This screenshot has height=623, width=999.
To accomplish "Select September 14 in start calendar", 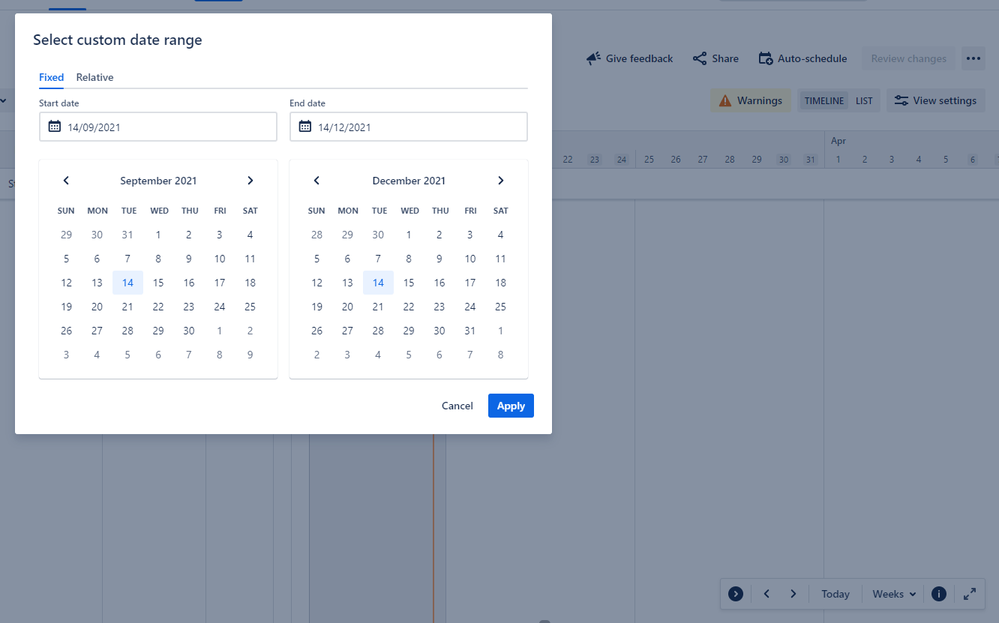I will pyautogui.click(x=127, y=283).
